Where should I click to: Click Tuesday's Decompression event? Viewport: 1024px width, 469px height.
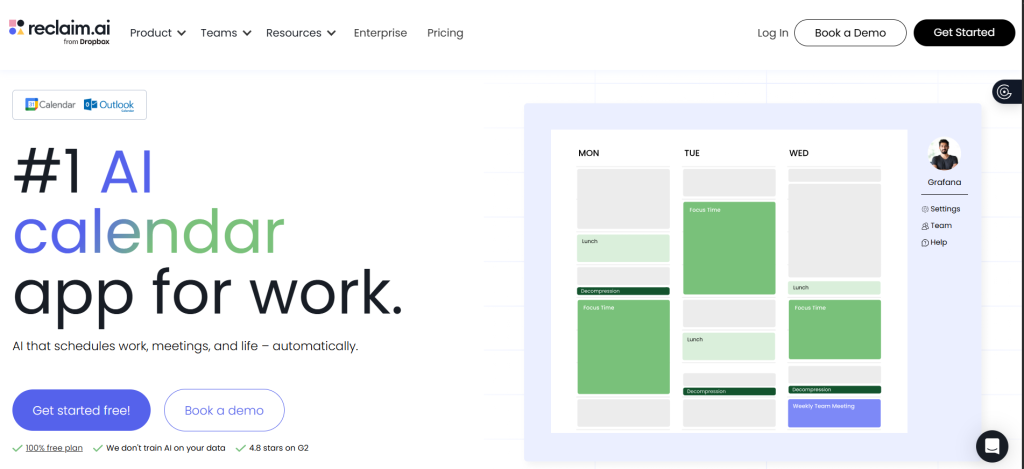729,391
